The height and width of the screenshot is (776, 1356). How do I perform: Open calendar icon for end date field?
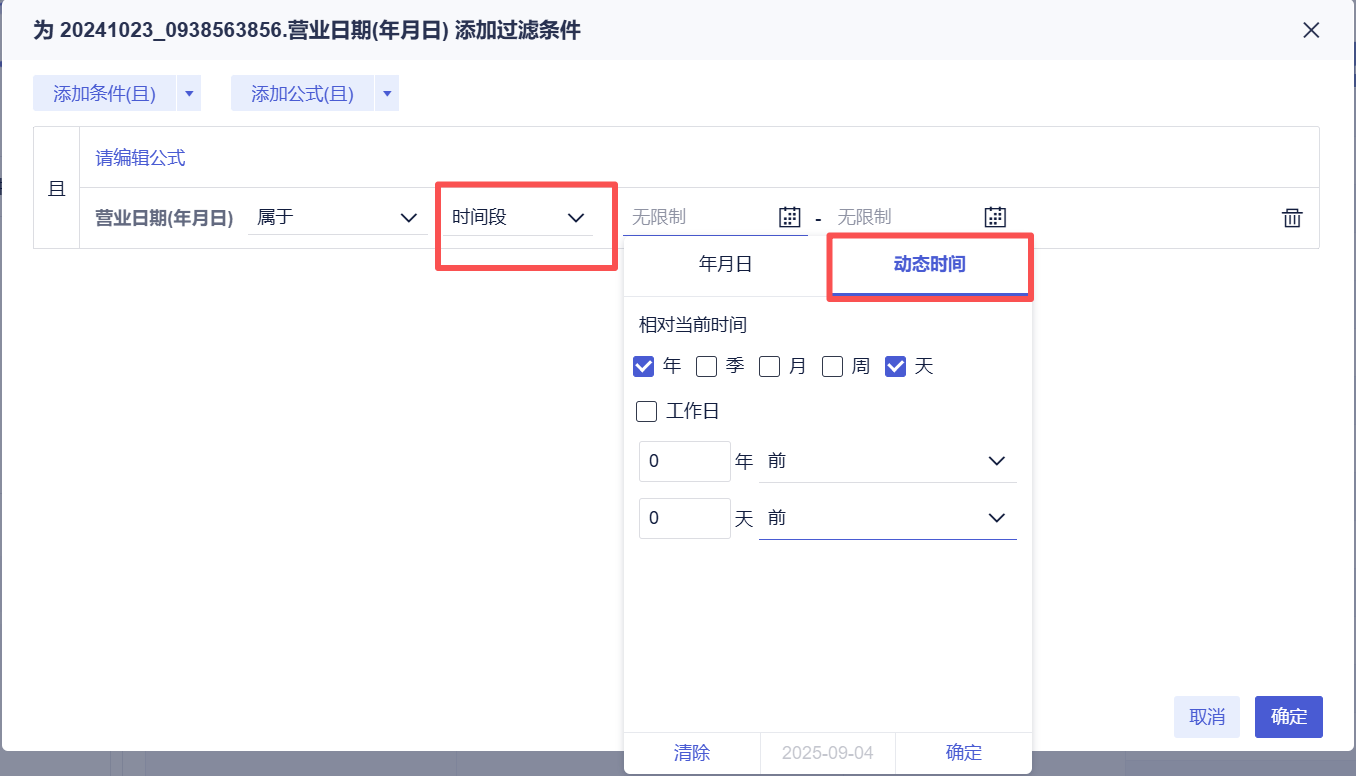pyautogui.click(x=995, y=217)
